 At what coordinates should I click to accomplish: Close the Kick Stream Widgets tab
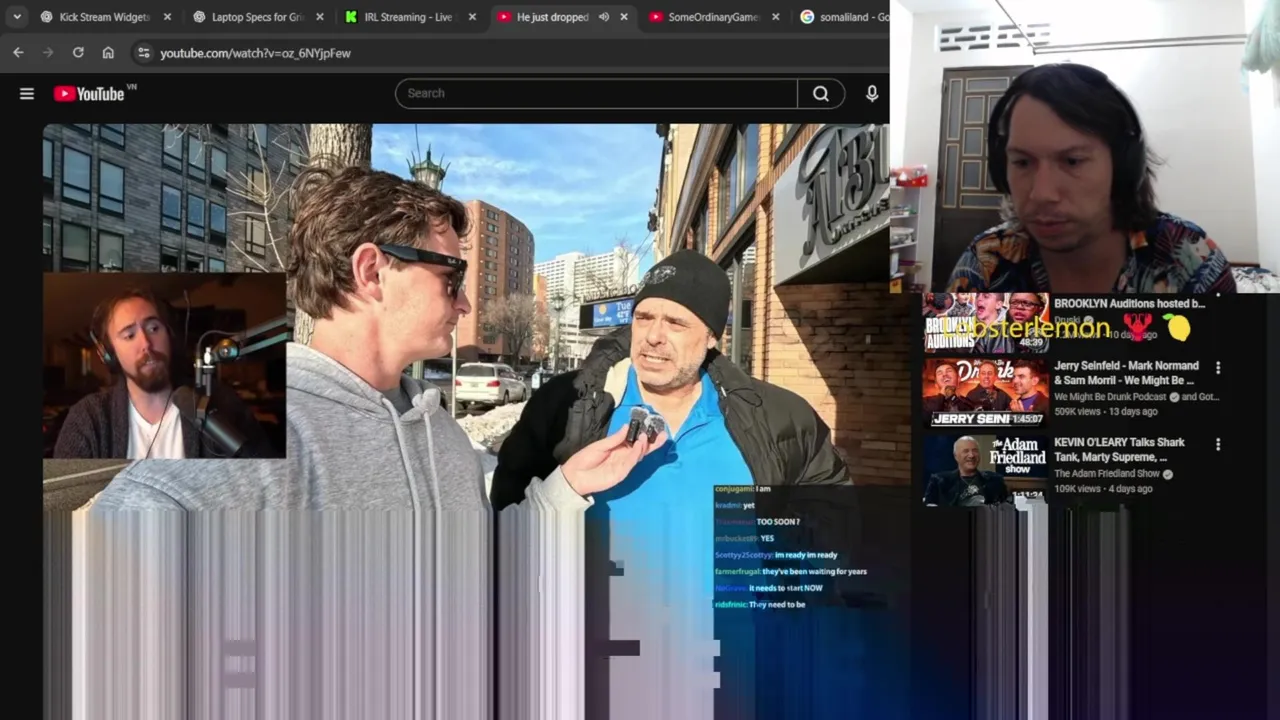pyautogui.click(x=167, y=17)
